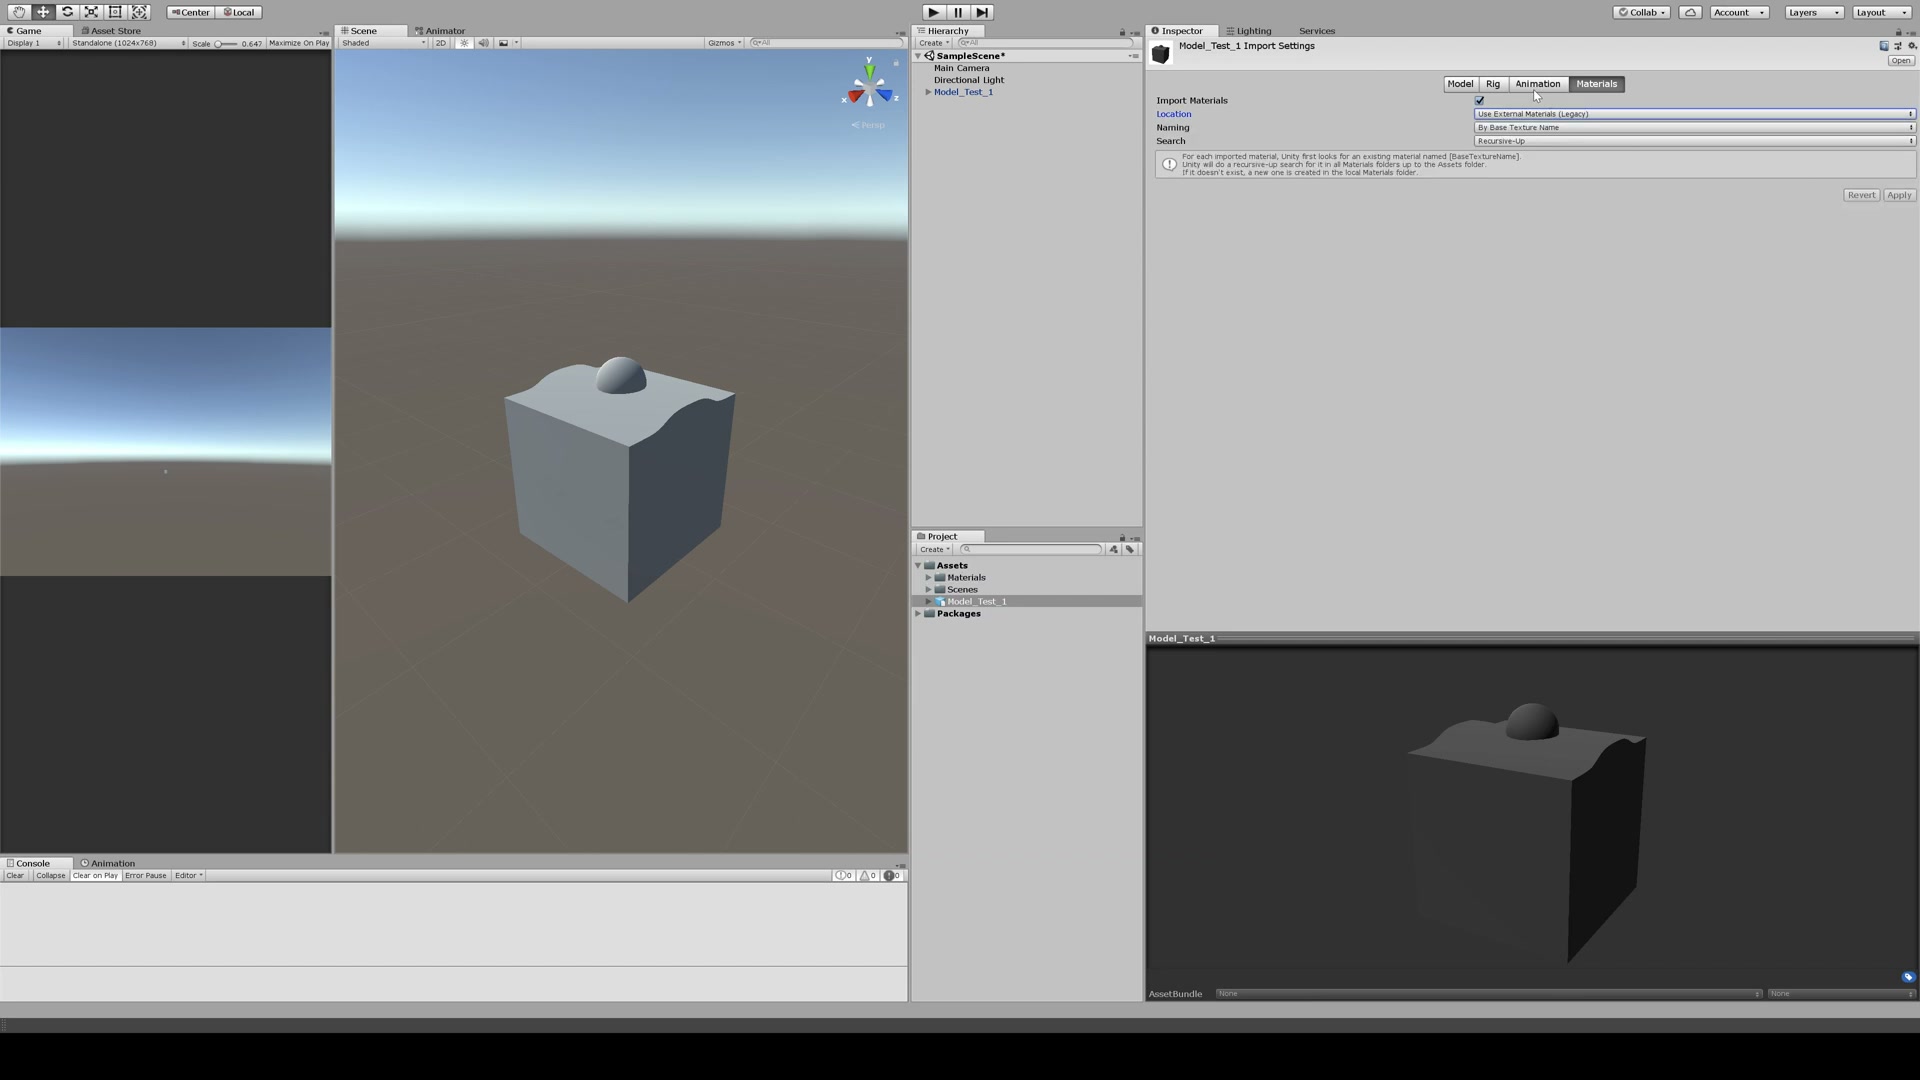Screen dimensions: 1920x1080
Task: Open Inspector help reference icon
Action: (1884, 46)
